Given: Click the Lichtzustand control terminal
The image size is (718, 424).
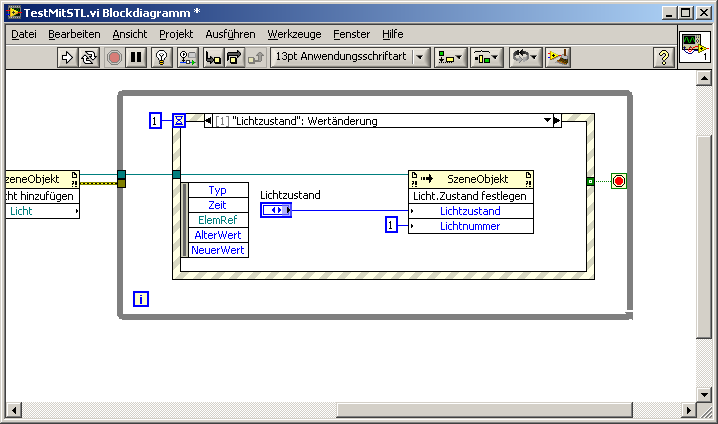Looking at the screenshot, I should click(x=276, y=210).
